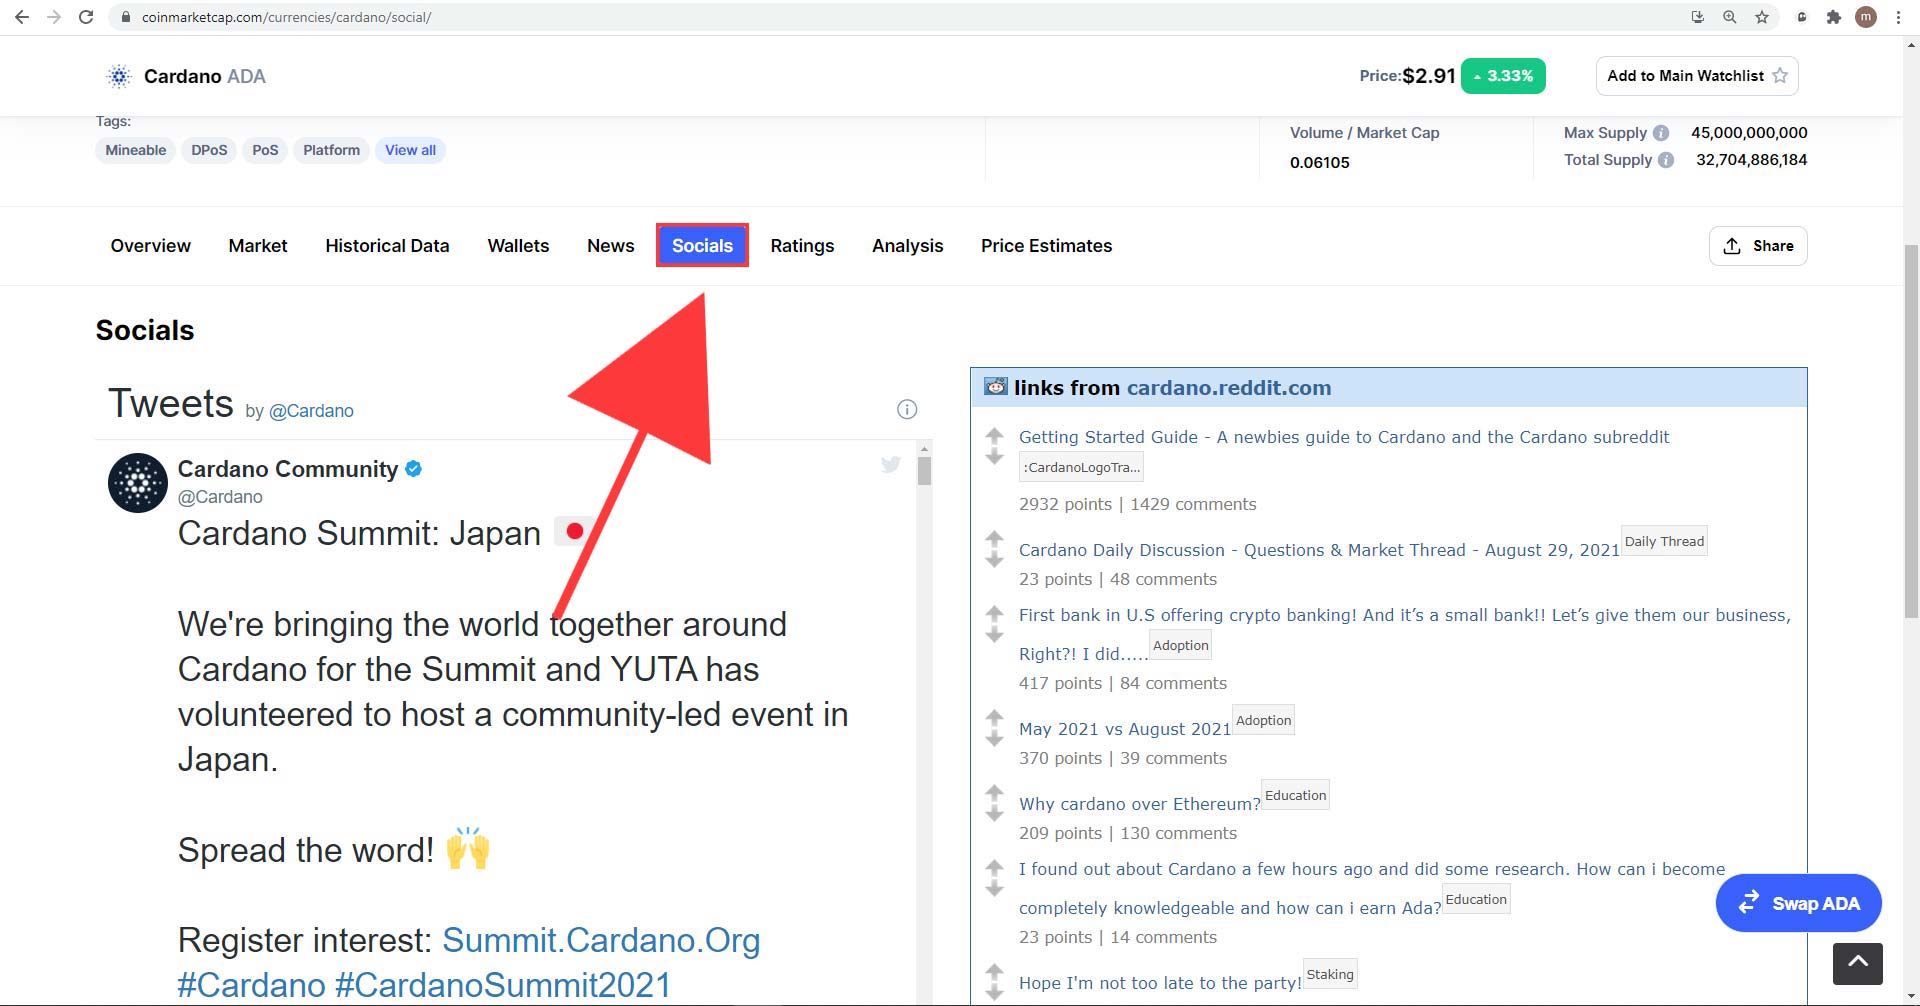Open Hope I'm not too late post
Image resolution: width=1920 pixels, height=1006 pixels.
click(1160, 983)
